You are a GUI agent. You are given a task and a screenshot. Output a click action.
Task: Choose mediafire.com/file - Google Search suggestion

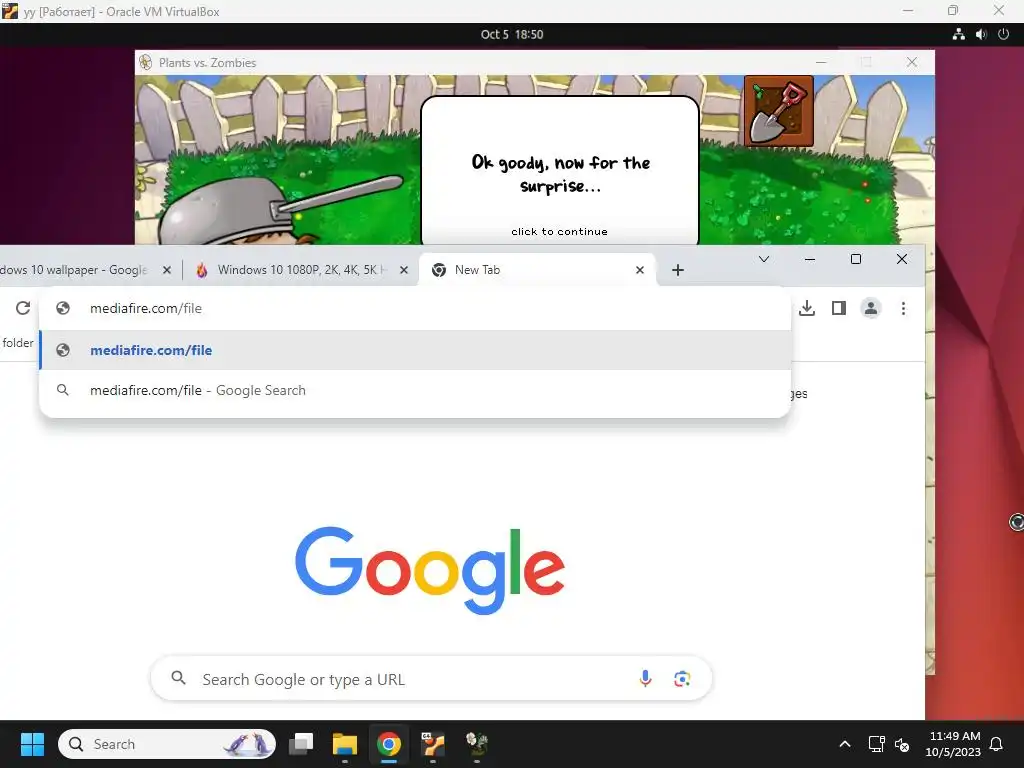(415, 391)
